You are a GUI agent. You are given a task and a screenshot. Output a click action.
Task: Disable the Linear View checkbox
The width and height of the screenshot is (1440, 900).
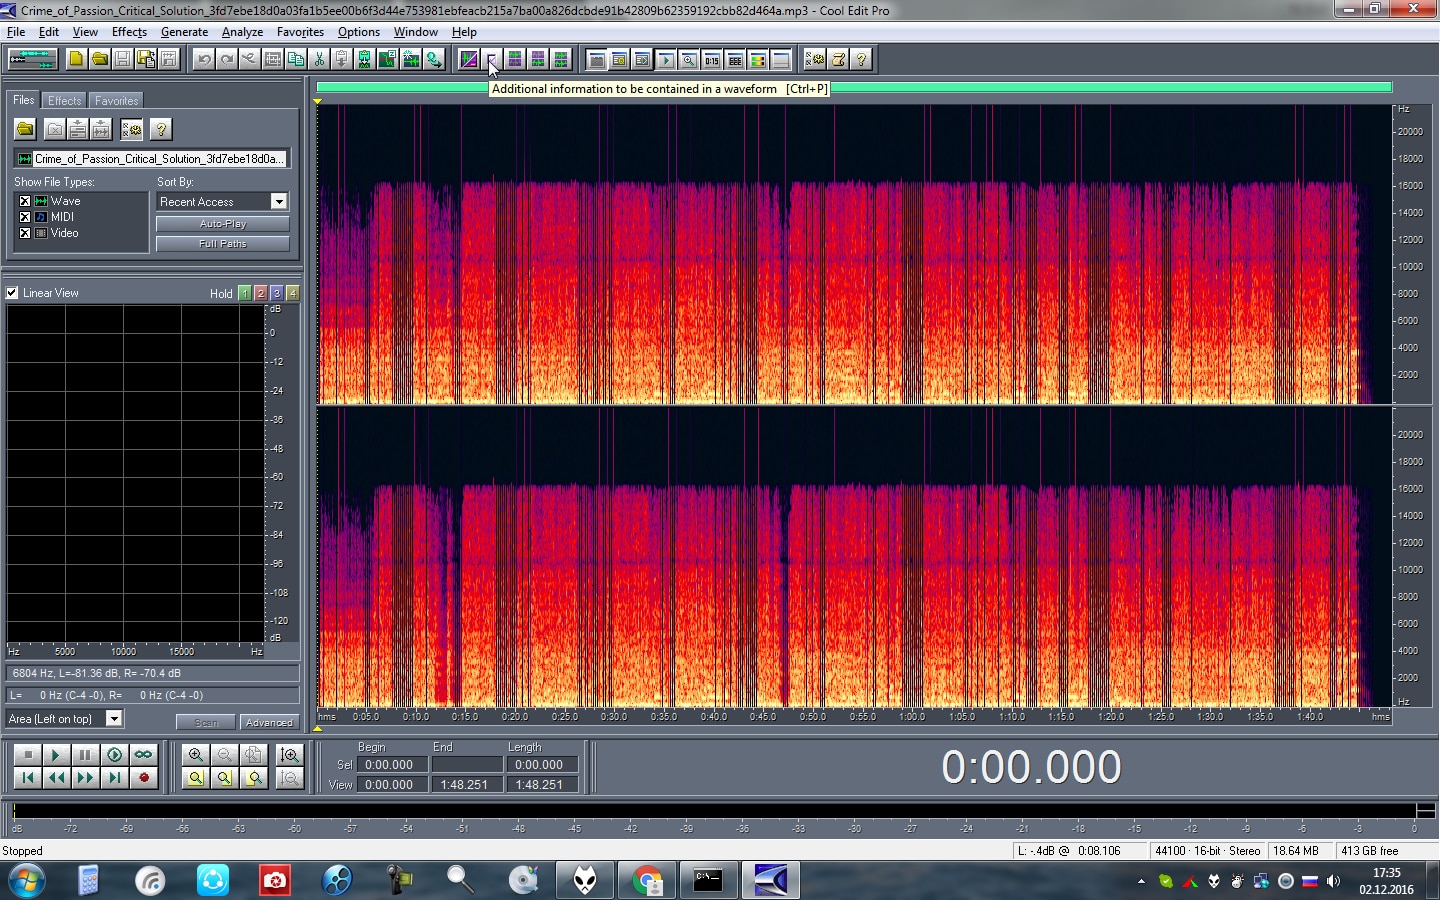[x=12, y=293]
